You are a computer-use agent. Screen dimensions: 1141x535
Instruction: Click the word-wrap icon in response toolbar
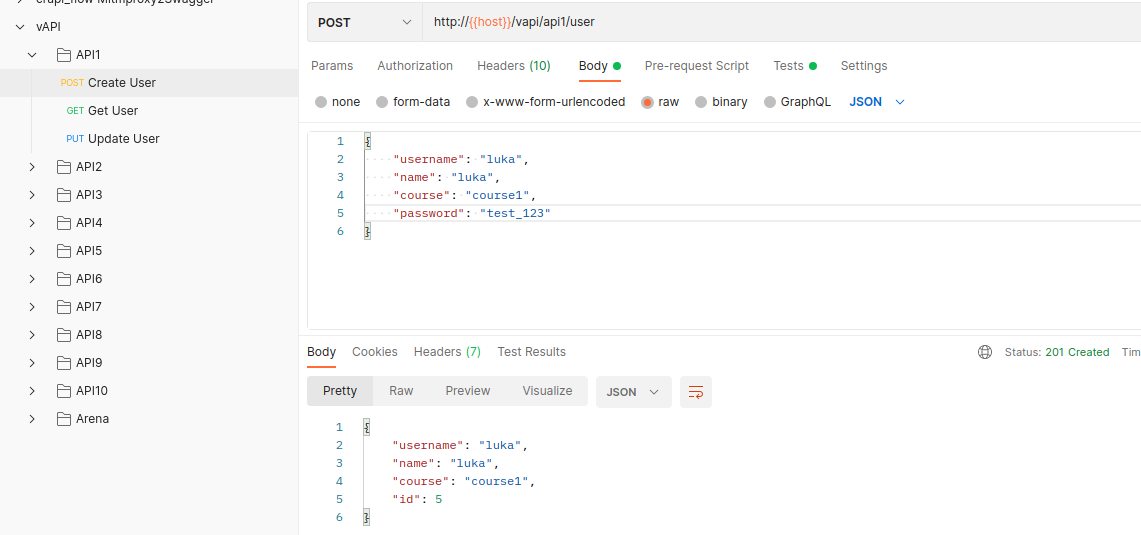pos(696,392)
